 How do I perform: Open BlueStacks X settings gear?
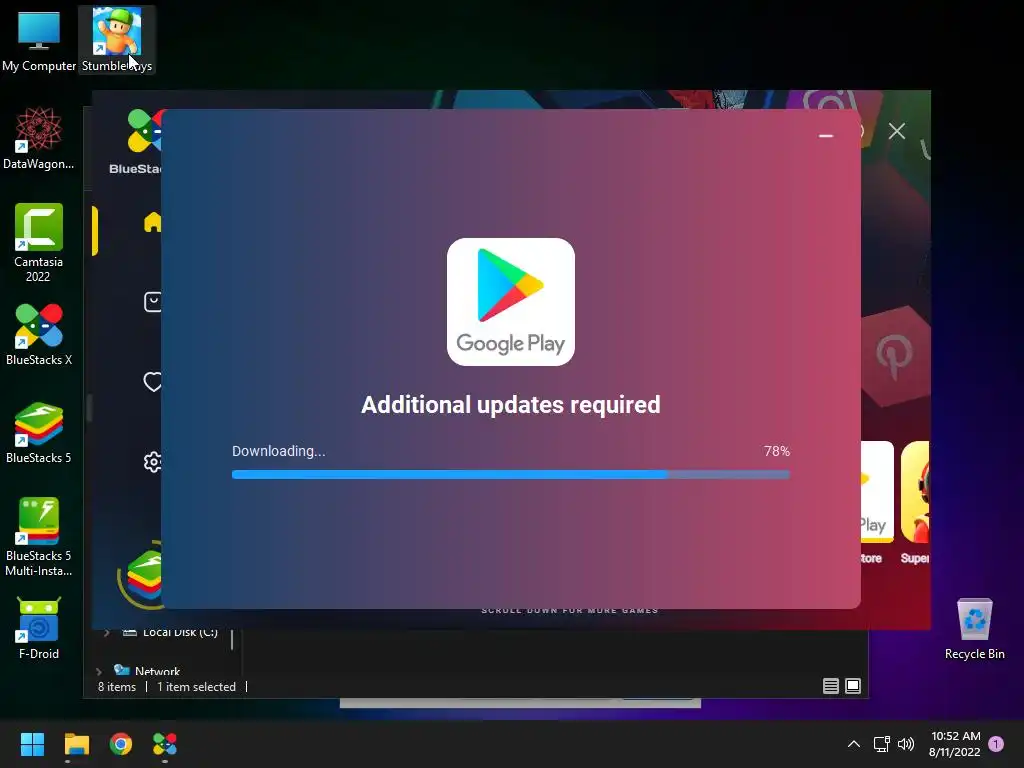click(152, 462)
